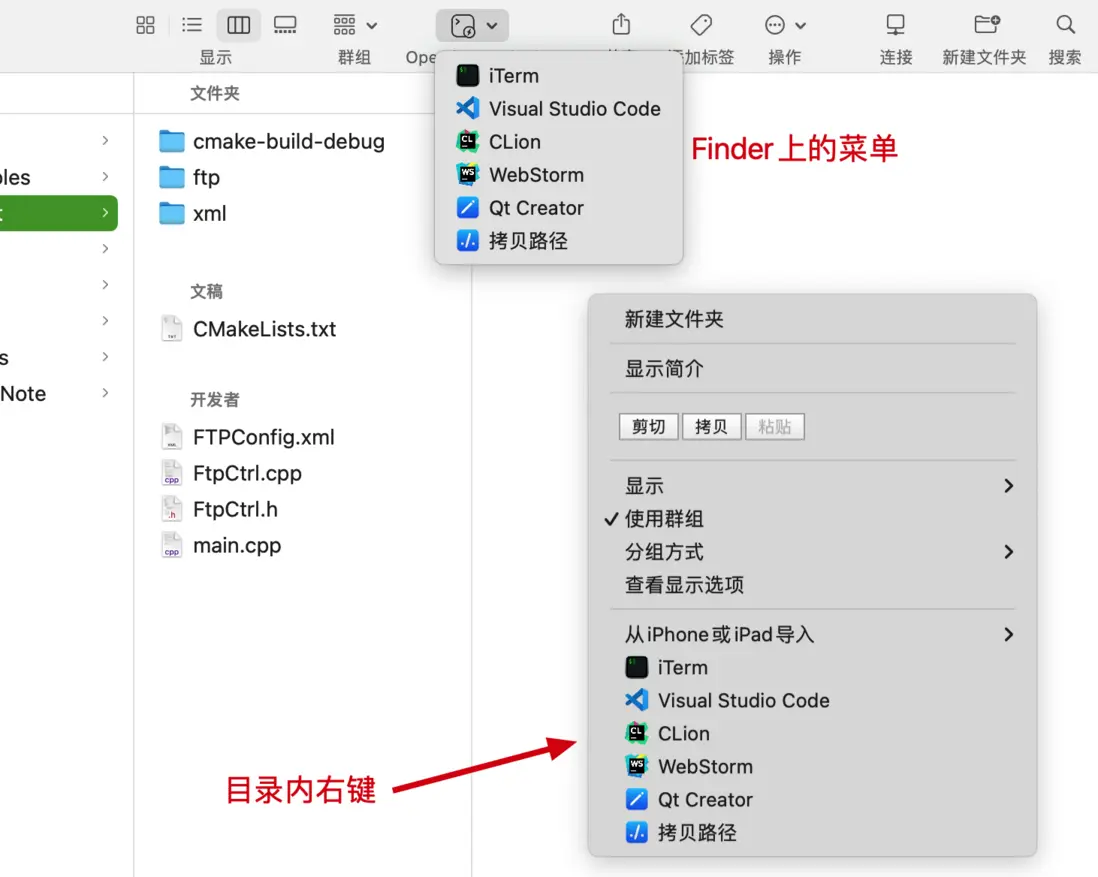
Task: Click Qt Creator in the context menu
Action: tap(812, 800)
